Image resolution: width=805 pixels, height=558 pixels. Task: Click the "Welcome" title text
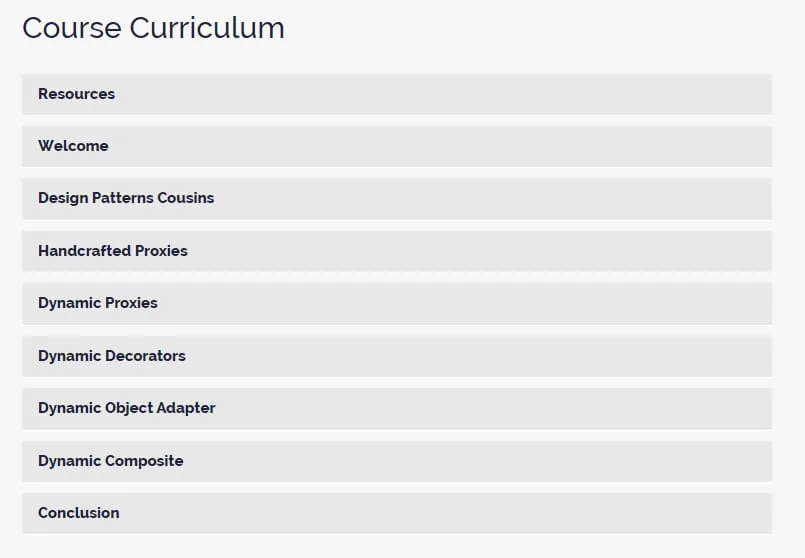[x=73, y=146]
